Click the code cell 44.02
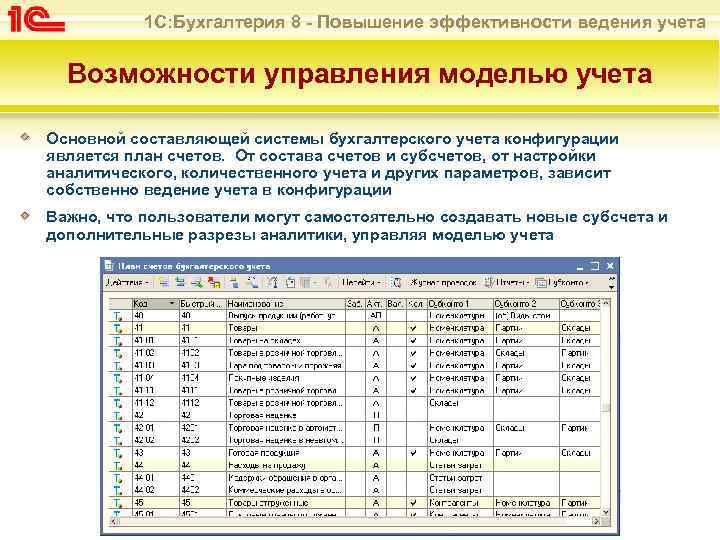This screenshot has width=720, height=540. point(156,490)
